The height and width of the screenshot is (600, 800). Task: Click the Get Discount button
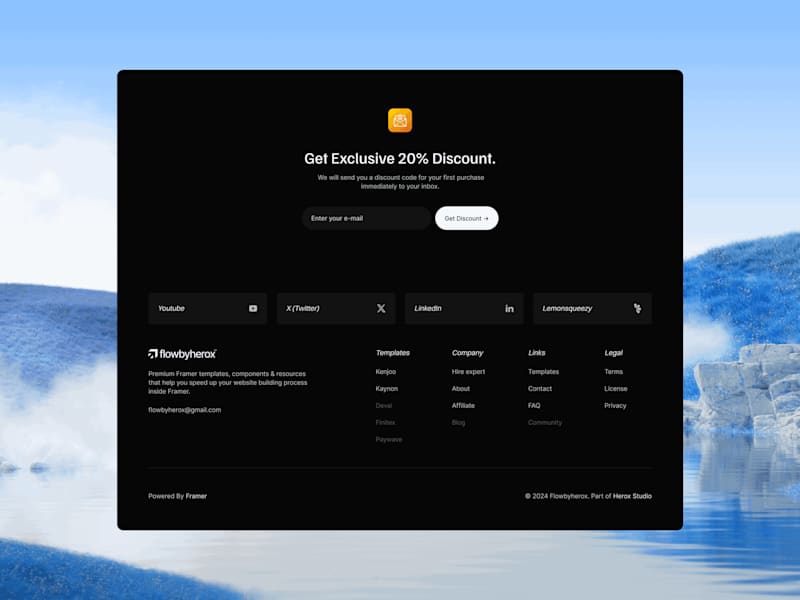click(x=466, y=218)
